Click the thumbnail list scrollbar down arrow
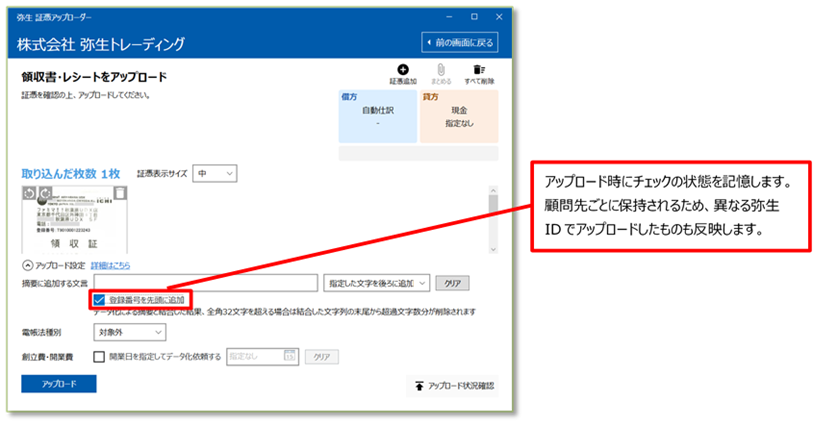Screen dimensions: 813x426 point(493,249)
